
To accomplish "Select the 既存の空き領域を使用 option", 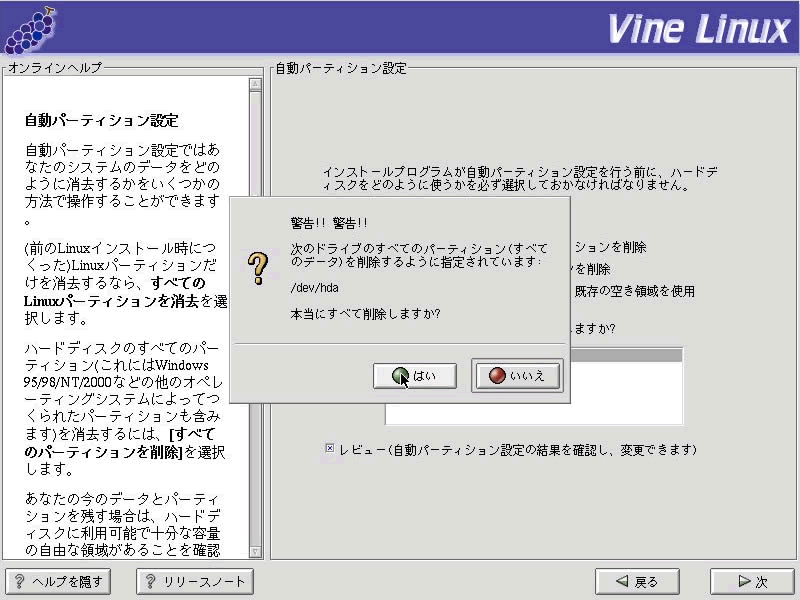I will click(634, 291).
